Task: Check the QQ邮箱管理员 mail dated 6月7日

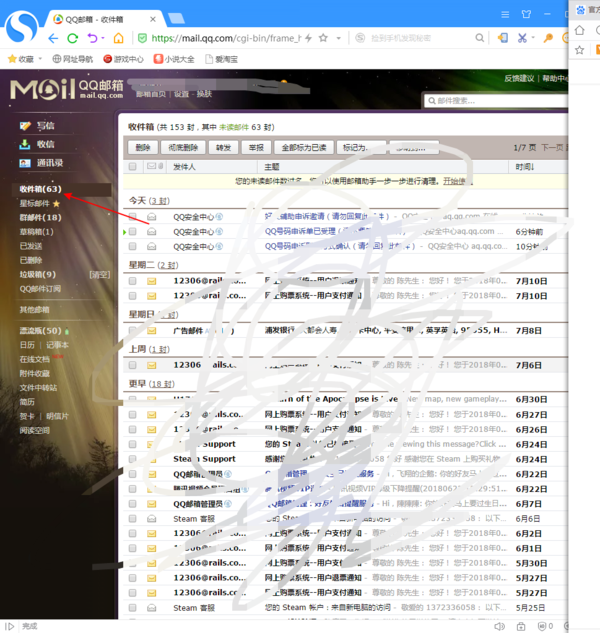Action: 132,504
